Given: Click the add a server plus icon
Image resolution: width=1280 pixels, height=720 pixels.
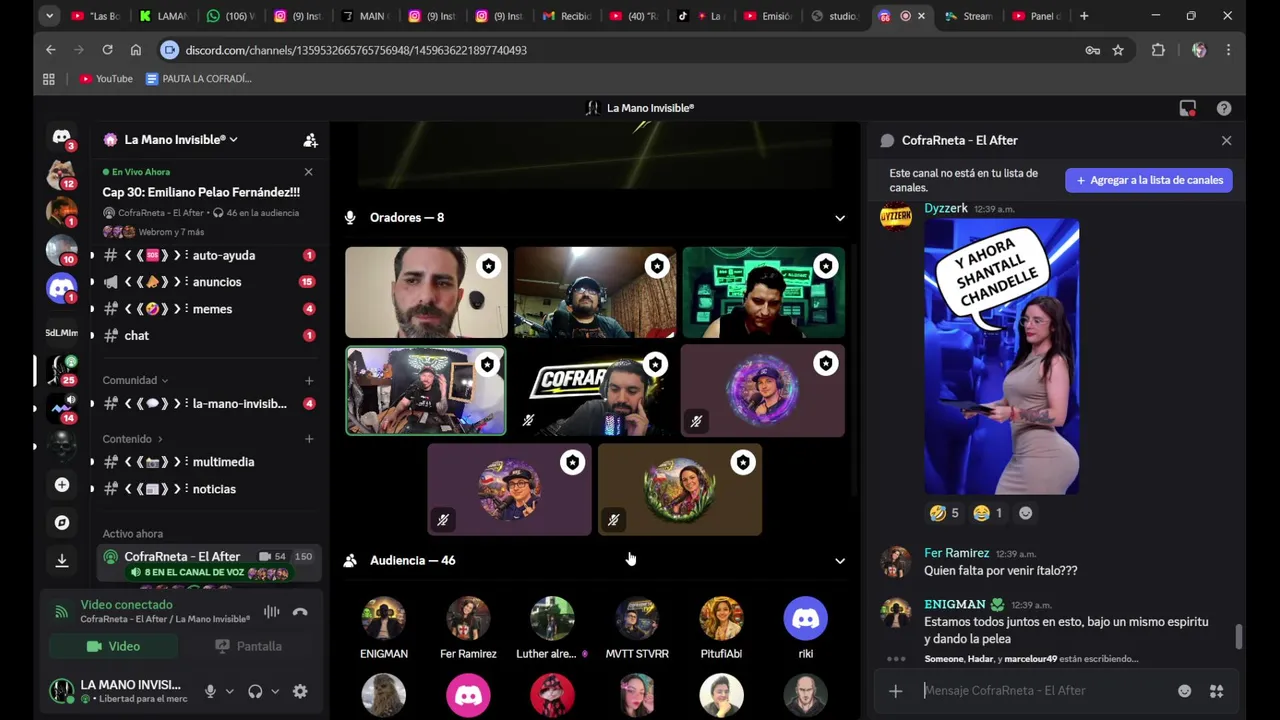Looking at the screenshot, I should pyautogui.click(x=62, y=485).
